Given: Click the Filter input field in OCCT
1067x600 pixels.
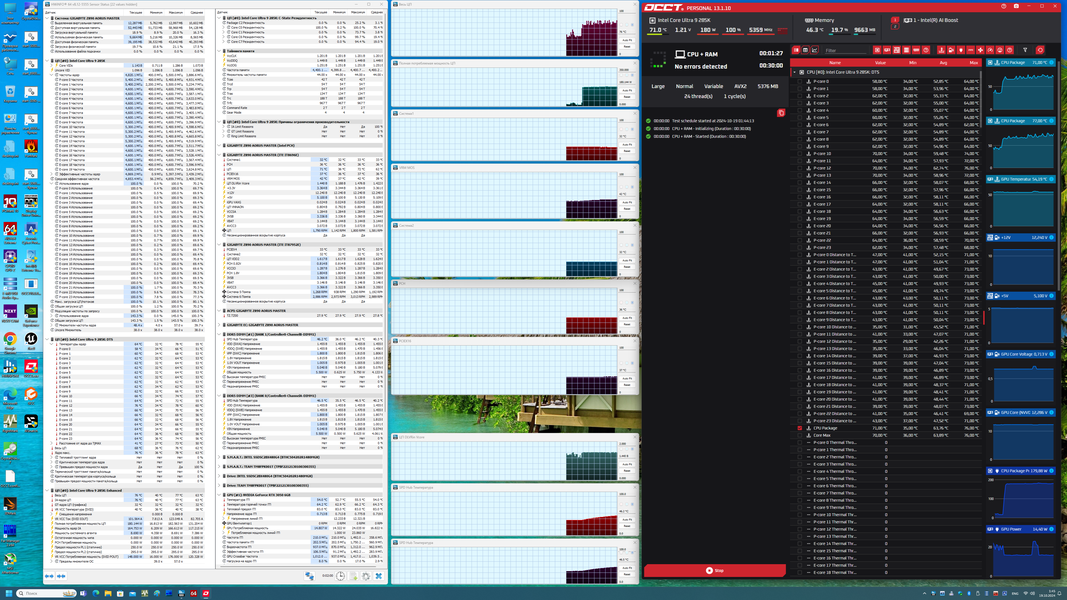Looking at the screenshot, I should point(846,50).
